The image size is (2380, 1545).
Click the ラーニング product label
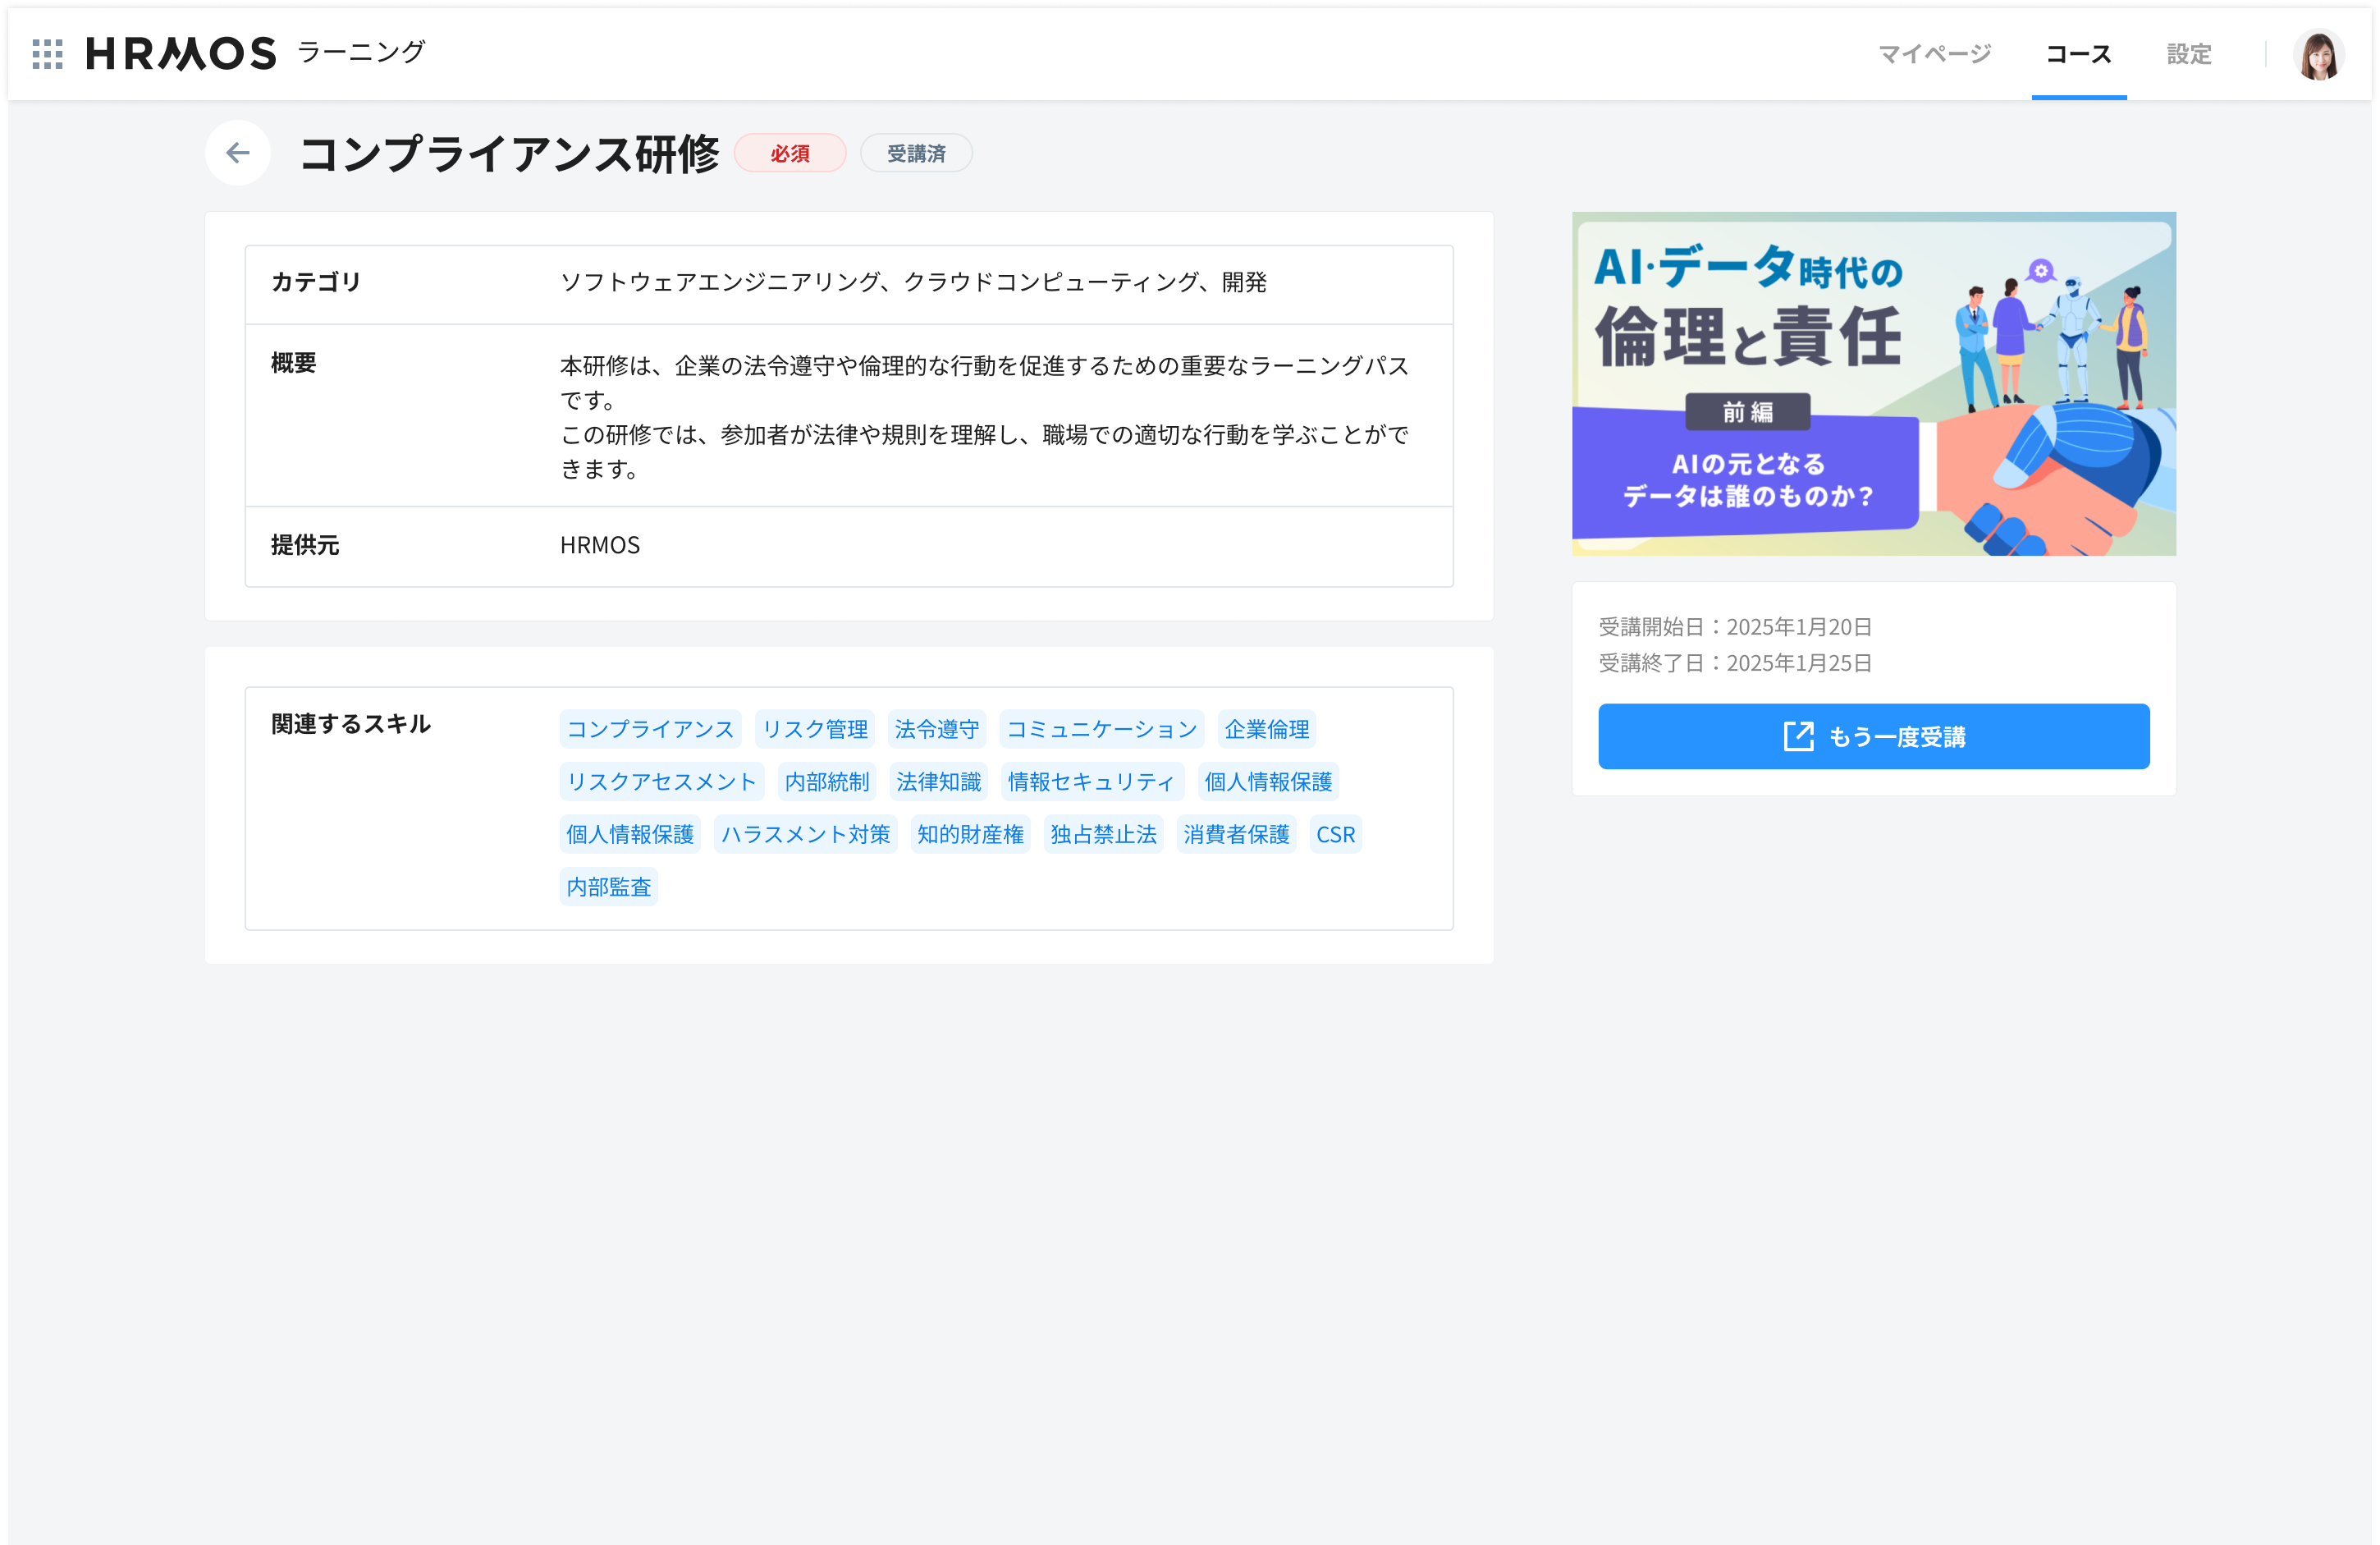(361, 52)
